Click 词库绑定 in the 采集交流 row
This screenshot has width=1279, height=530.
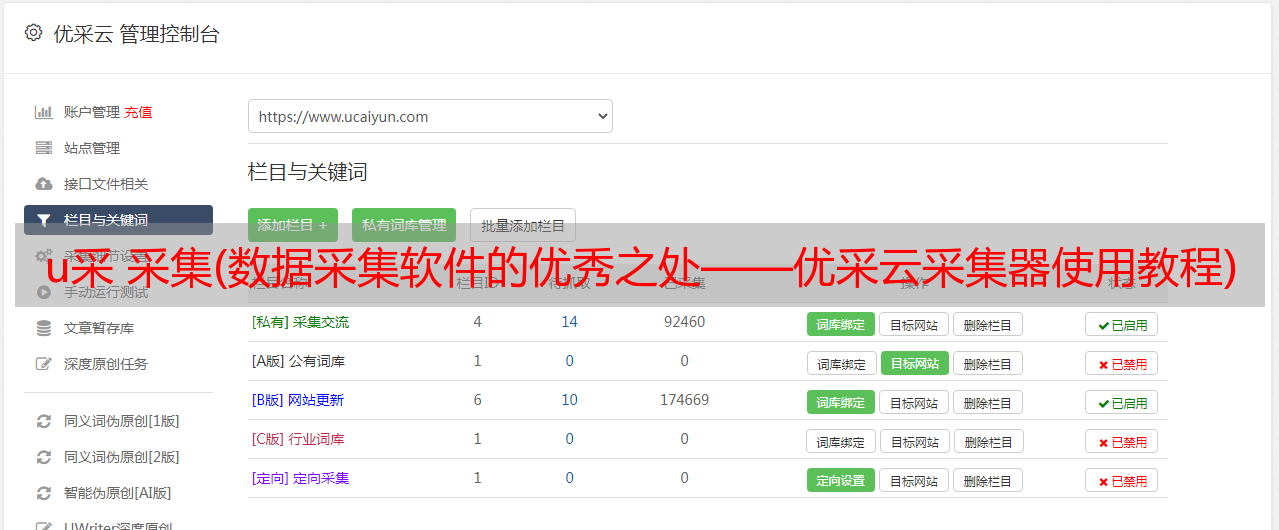841,324
